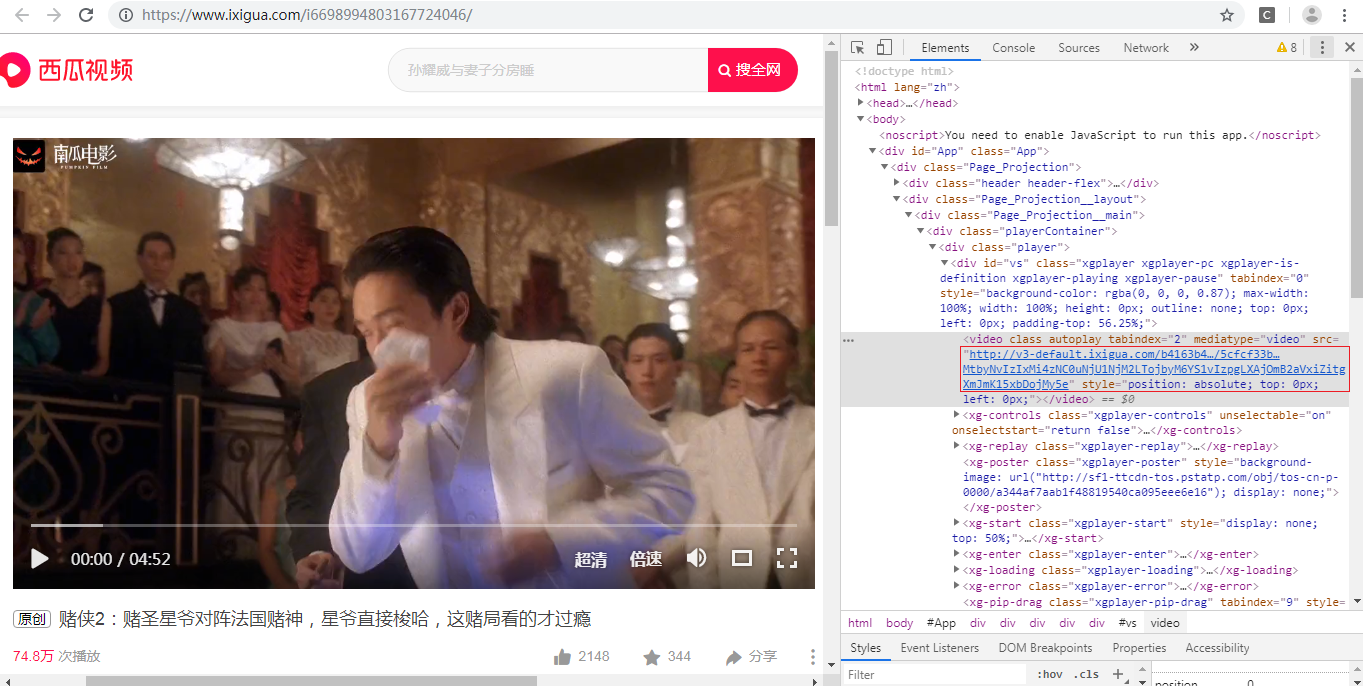The height and width of the screenshot is (686, 1363).
Task: Share the video via 分享
Action: (751, 656)
